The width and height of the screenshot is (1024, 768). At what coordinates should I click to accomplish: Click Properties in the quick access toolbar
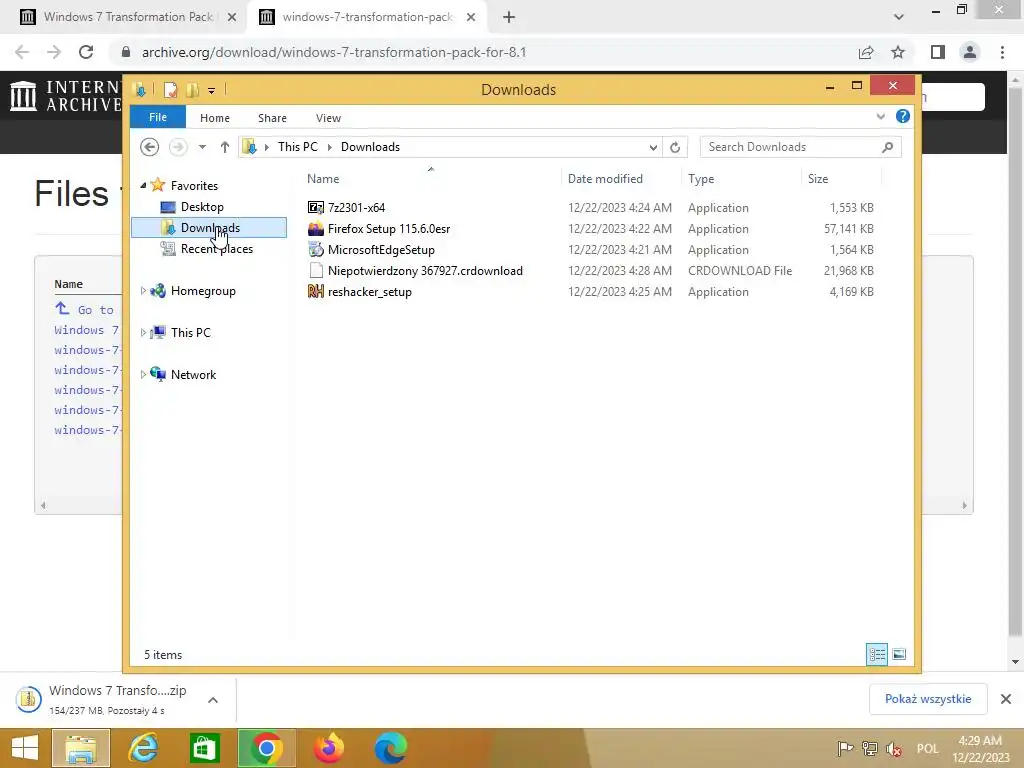click(170, 90)
